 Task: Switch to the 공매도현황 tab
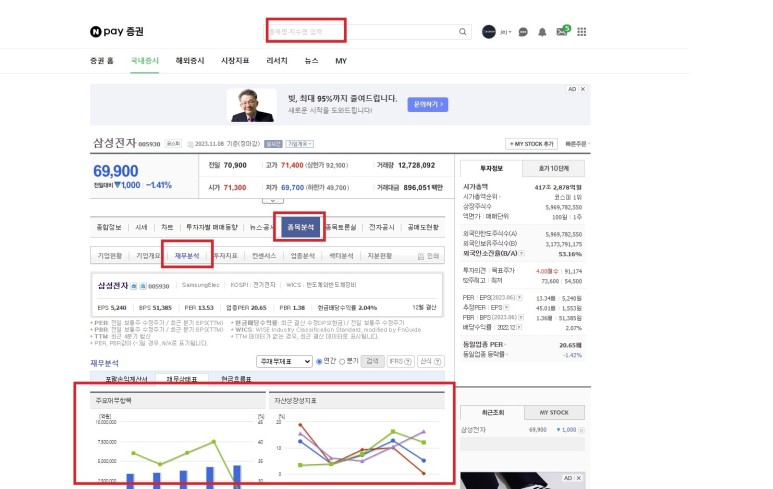tap(423, 227)
